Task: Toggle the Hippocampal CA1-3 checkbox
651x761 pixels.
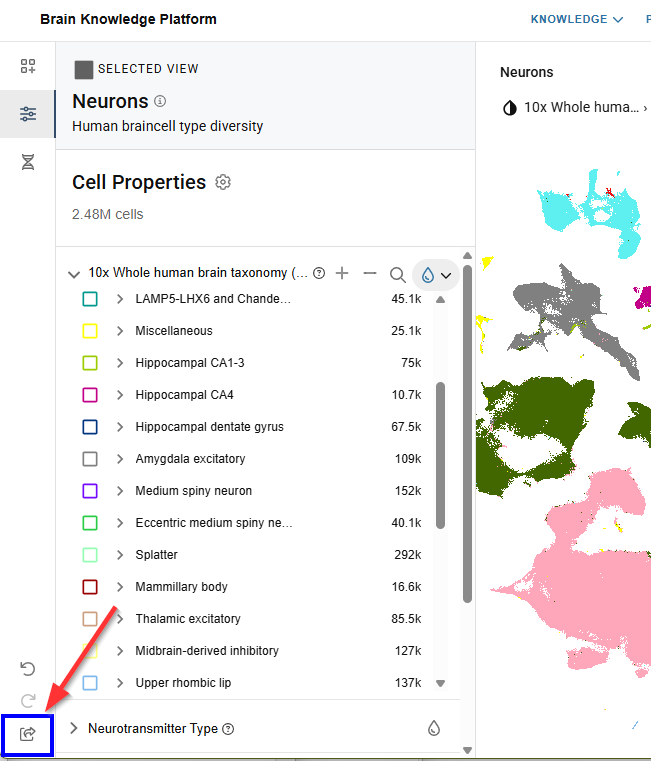Action: click(x=90, y=363)
